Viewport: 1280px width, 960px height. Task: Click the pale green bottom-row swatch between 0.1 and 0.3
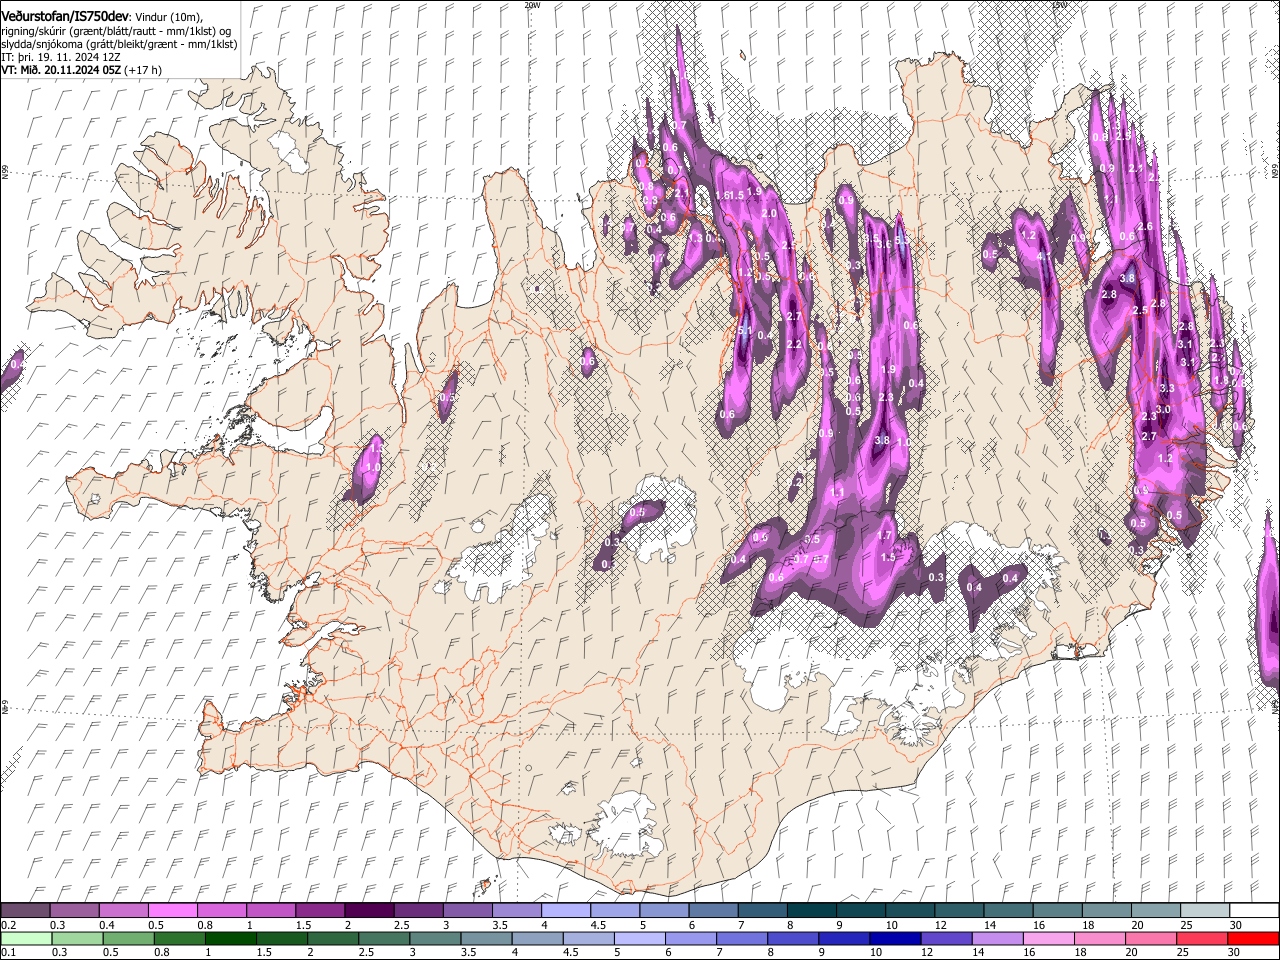click(x=26, y=938)
